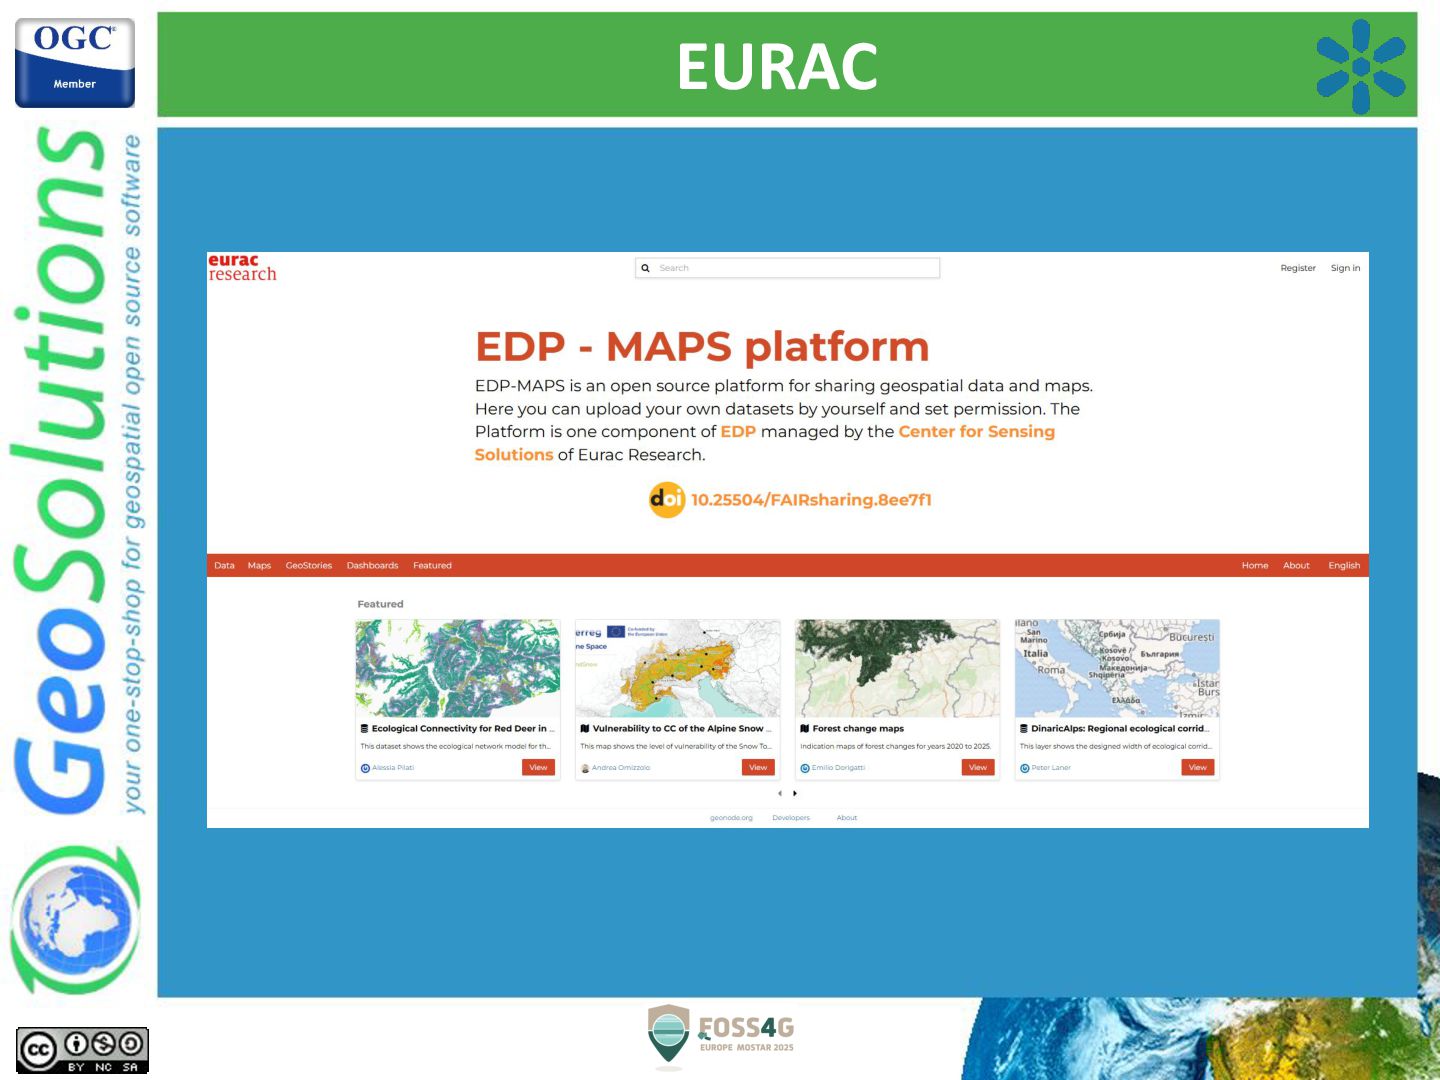Open the geonode.org footer link
This screenshot has width=1440, height=1080.
click(x=731, y=818)
